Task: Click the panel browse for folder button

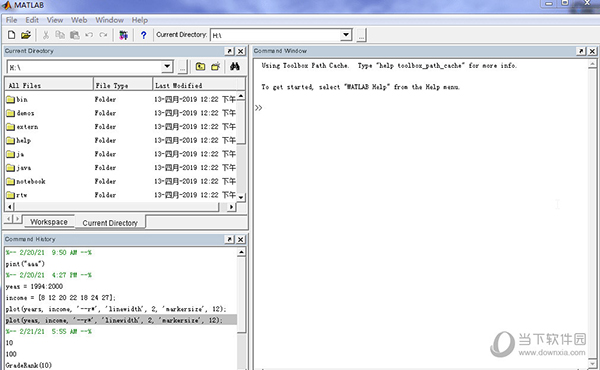Action: [x=183, y=67]
